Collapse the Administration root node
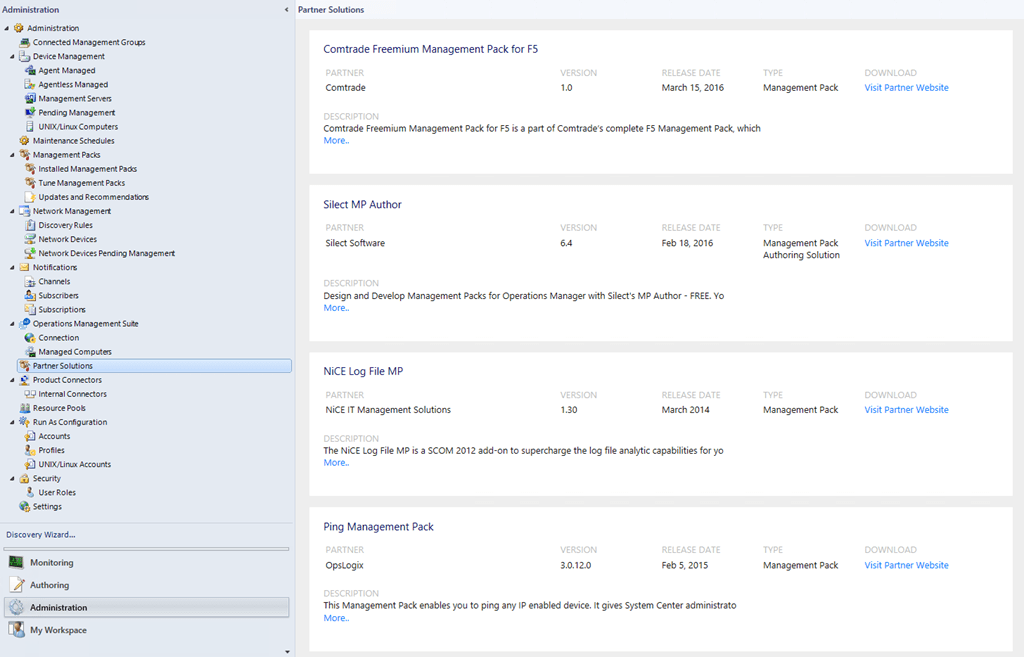The image size is (1024, 657). click(x=7, y=28)
